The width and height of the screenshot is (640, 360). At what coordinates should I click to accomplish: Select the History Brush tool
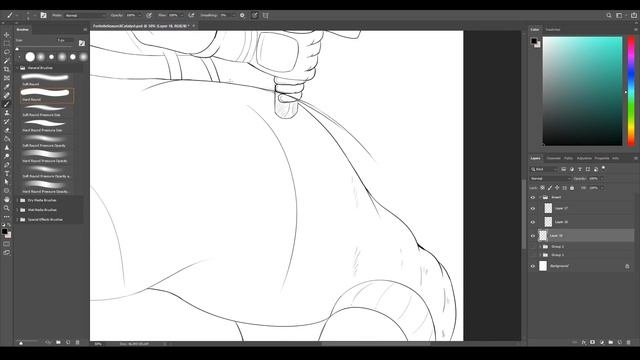click(x=7, y=121)
